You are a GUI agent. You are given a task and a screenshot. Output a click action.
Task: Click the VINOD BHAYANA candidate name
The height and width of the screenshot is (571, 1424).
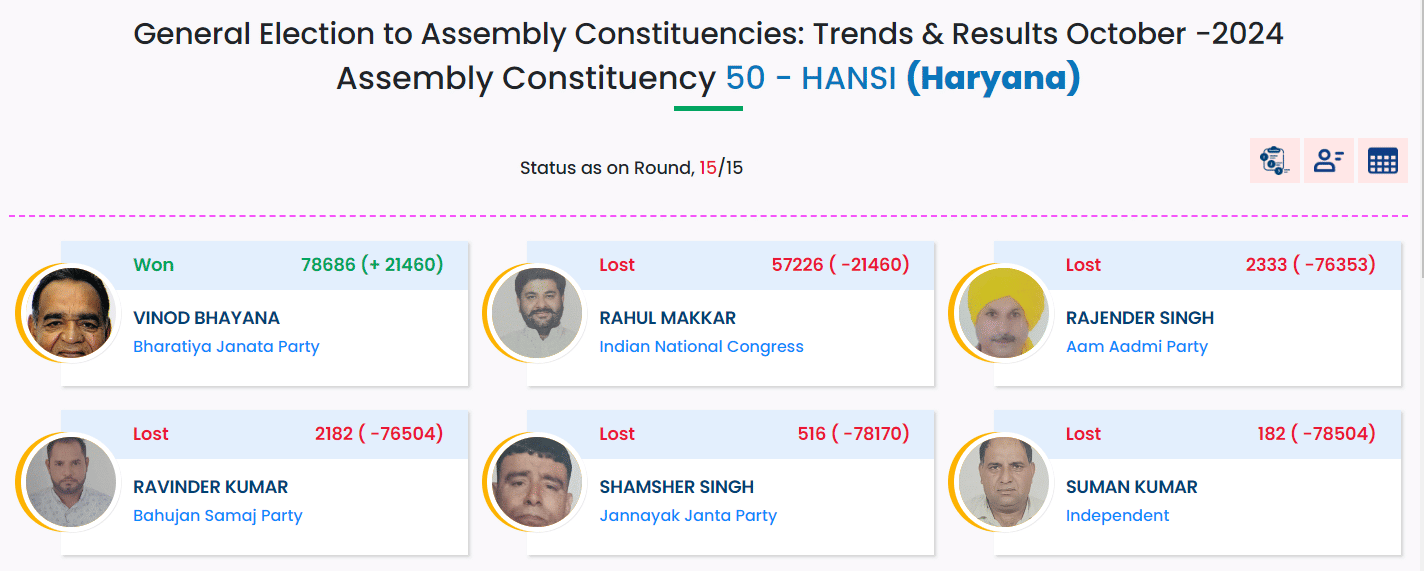[x=206, y=318]
